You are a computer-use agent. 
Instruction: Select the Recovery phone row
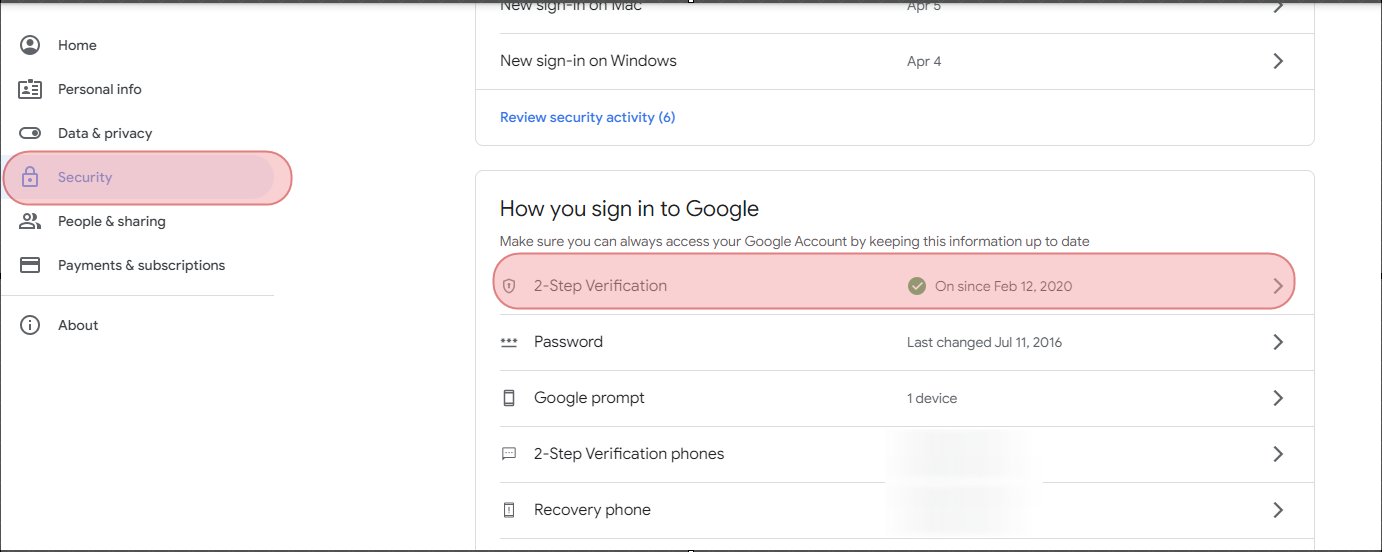894,510
